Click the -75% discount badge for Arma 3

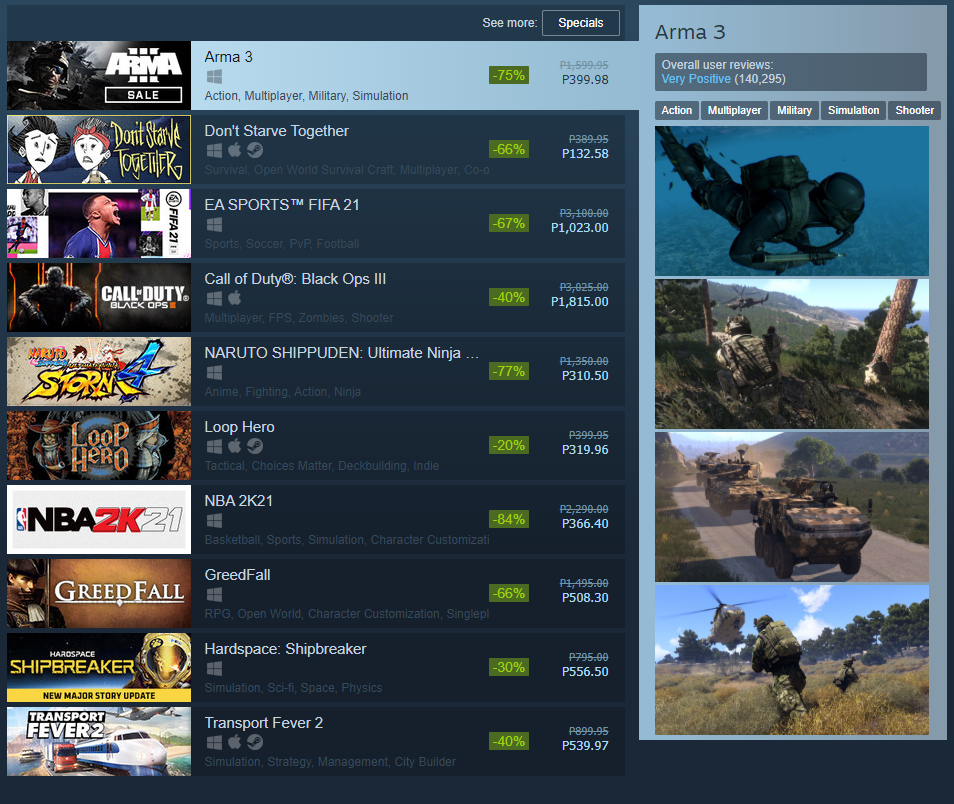click(509, 75)
